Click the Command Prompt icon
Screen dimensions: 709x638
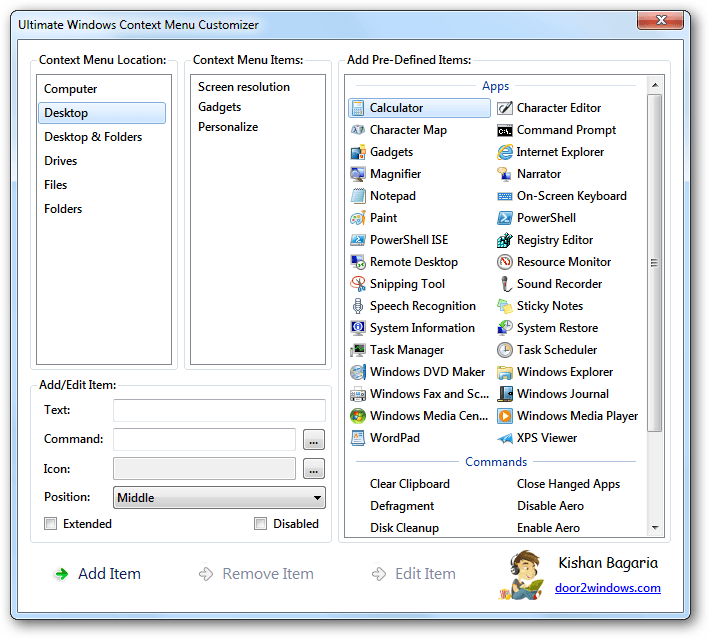tap(505, 130)
